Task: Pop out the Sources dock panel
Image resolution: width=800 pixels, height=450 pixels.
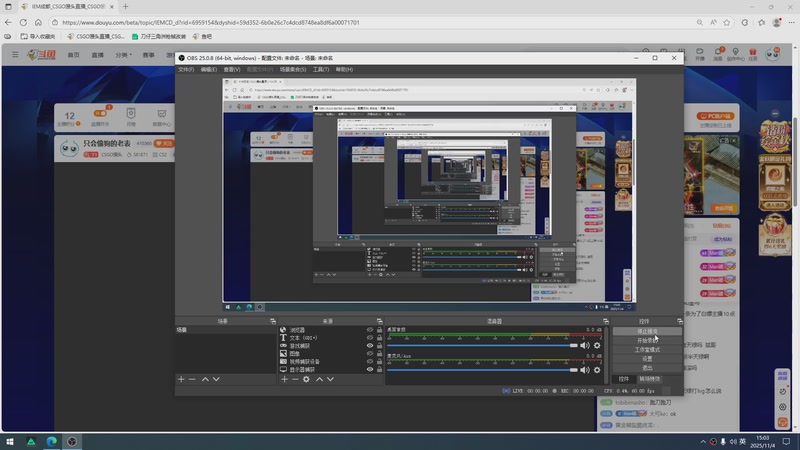Action: [379, 321]
